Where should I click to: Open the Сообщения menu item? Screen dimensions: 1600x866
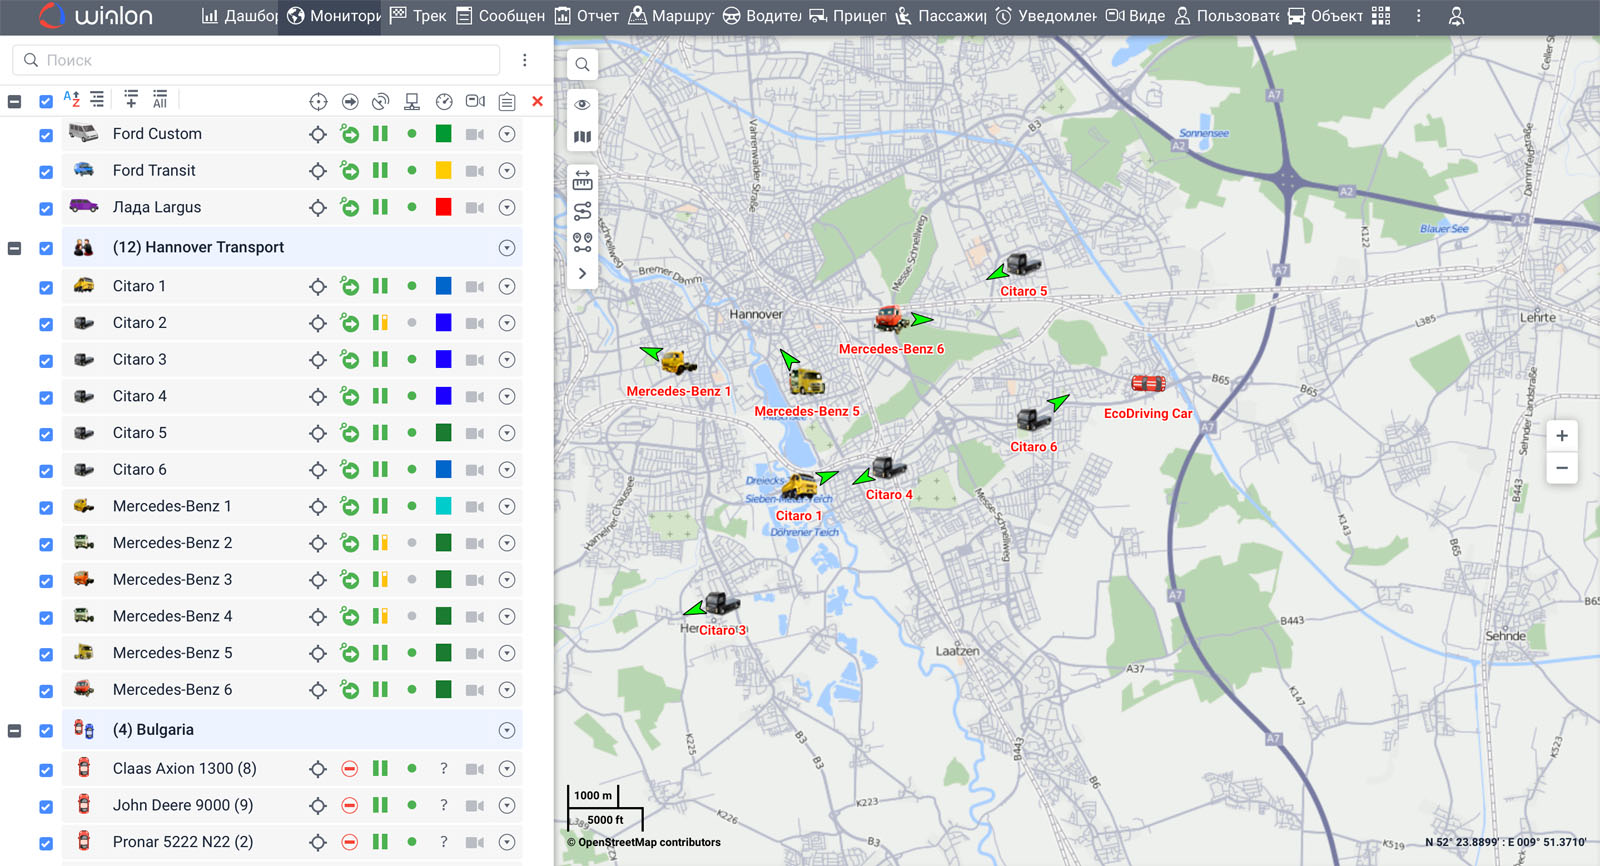click(500, 16)
